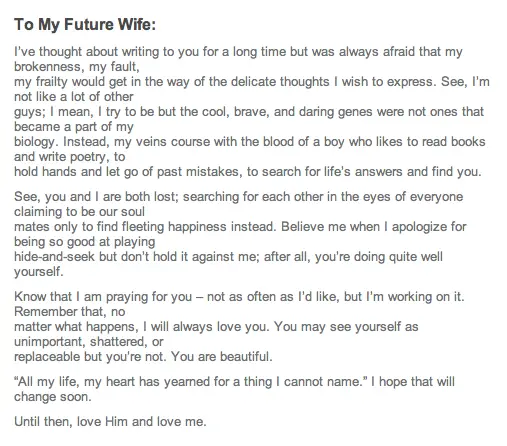Click the word 'brokenness' in first paragraph
Image resolution: width=507 pixels, height=446 pixels.
[47, 67]
